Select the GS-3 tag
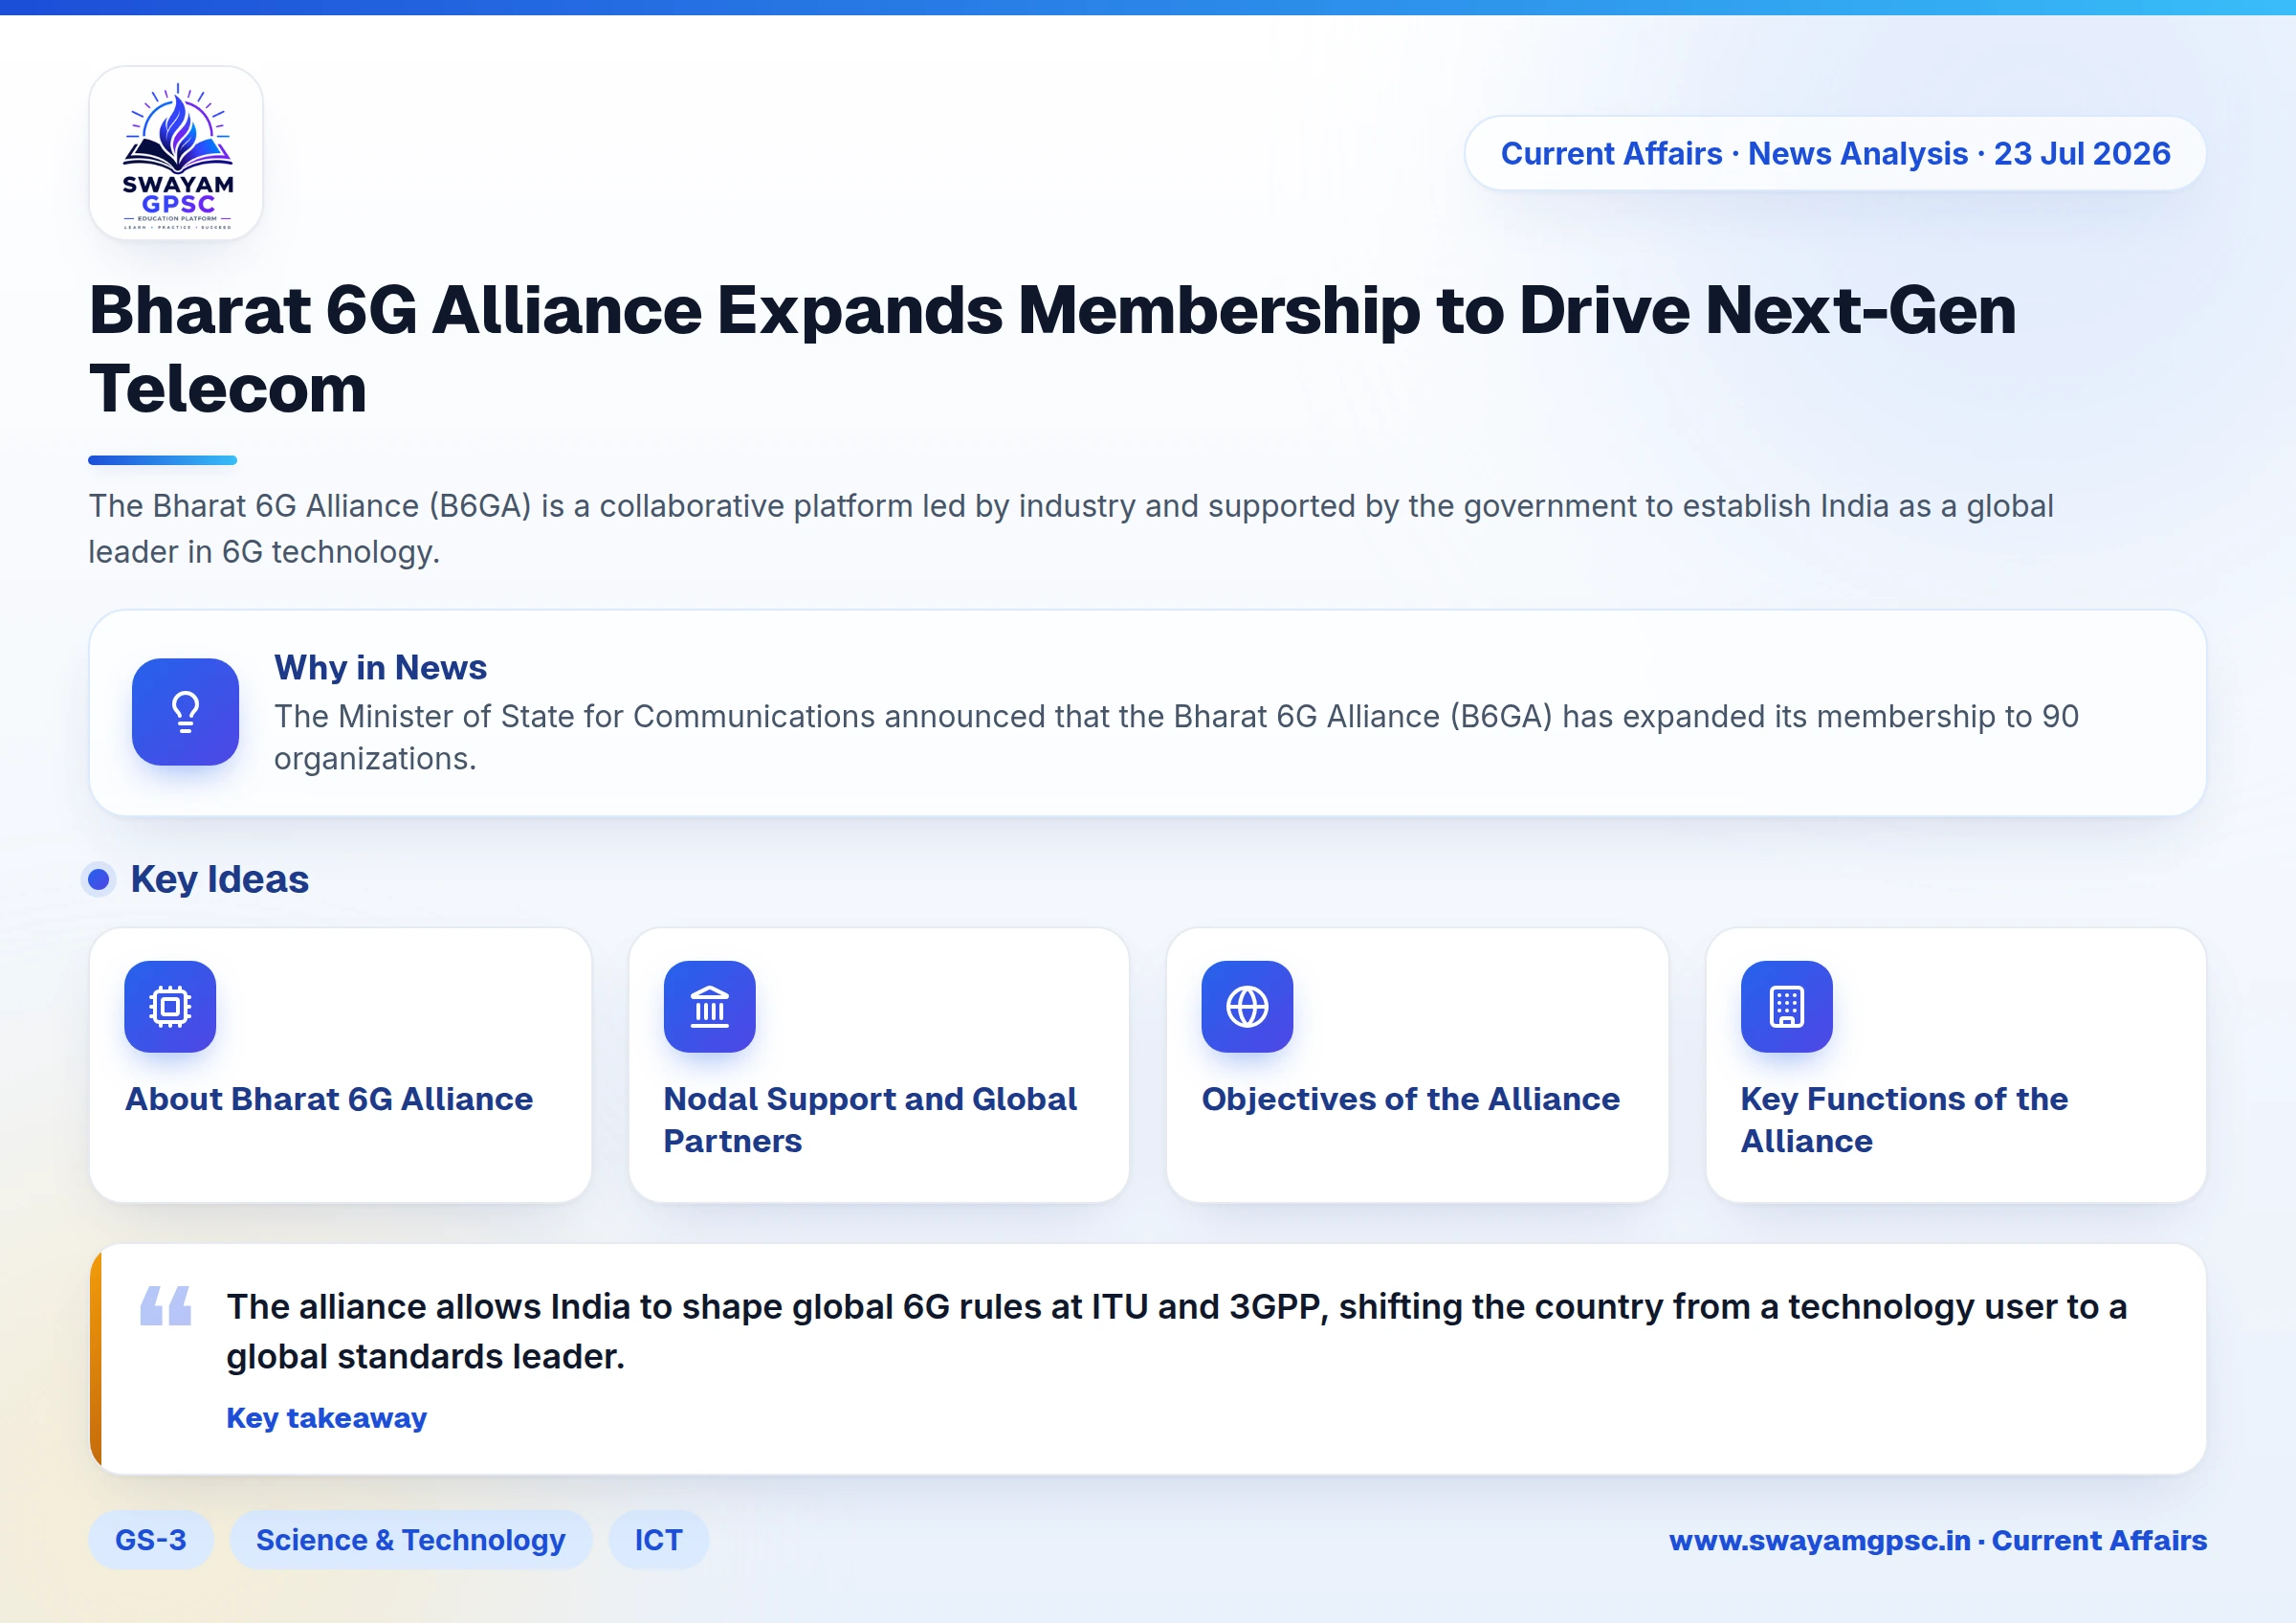2296x1623 pixels. (x=151, y=1539)
